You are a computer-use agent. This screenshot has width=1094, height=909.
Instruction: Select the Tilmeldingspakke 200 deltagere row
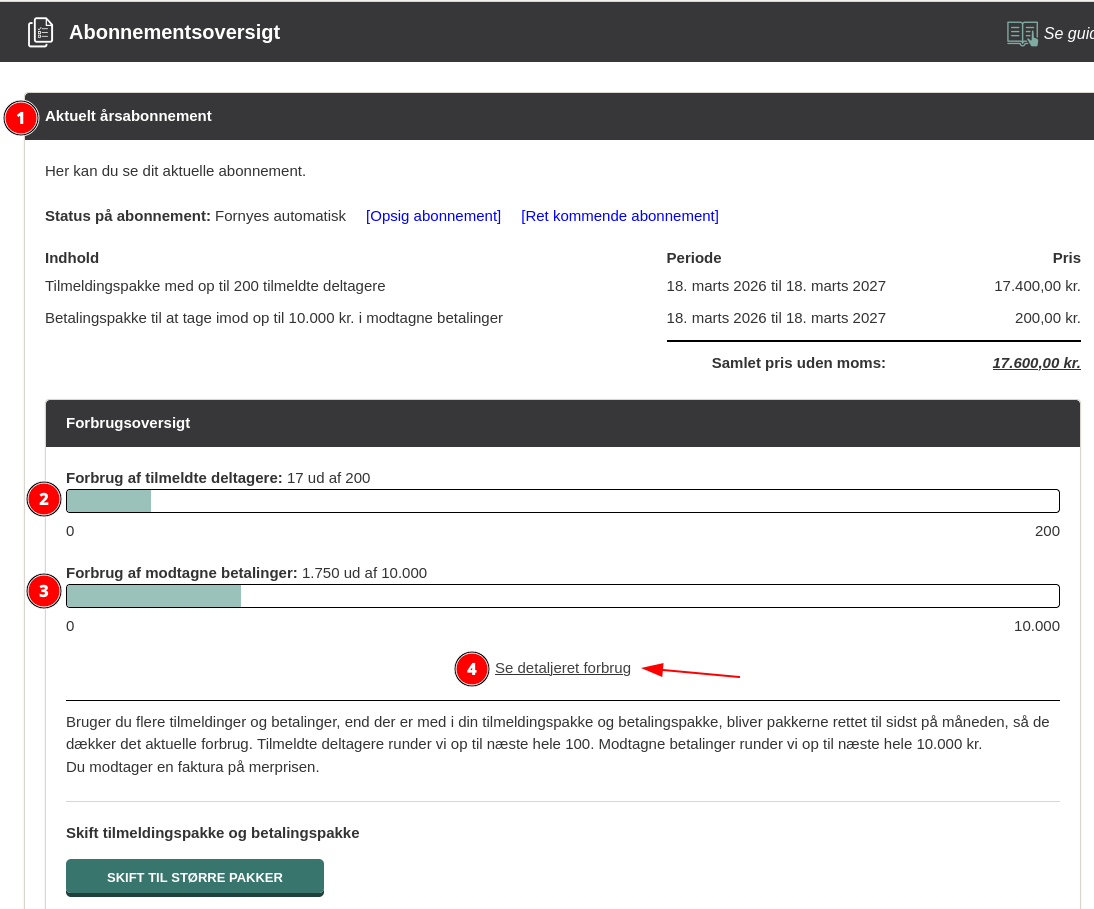(x=562, y=286)
